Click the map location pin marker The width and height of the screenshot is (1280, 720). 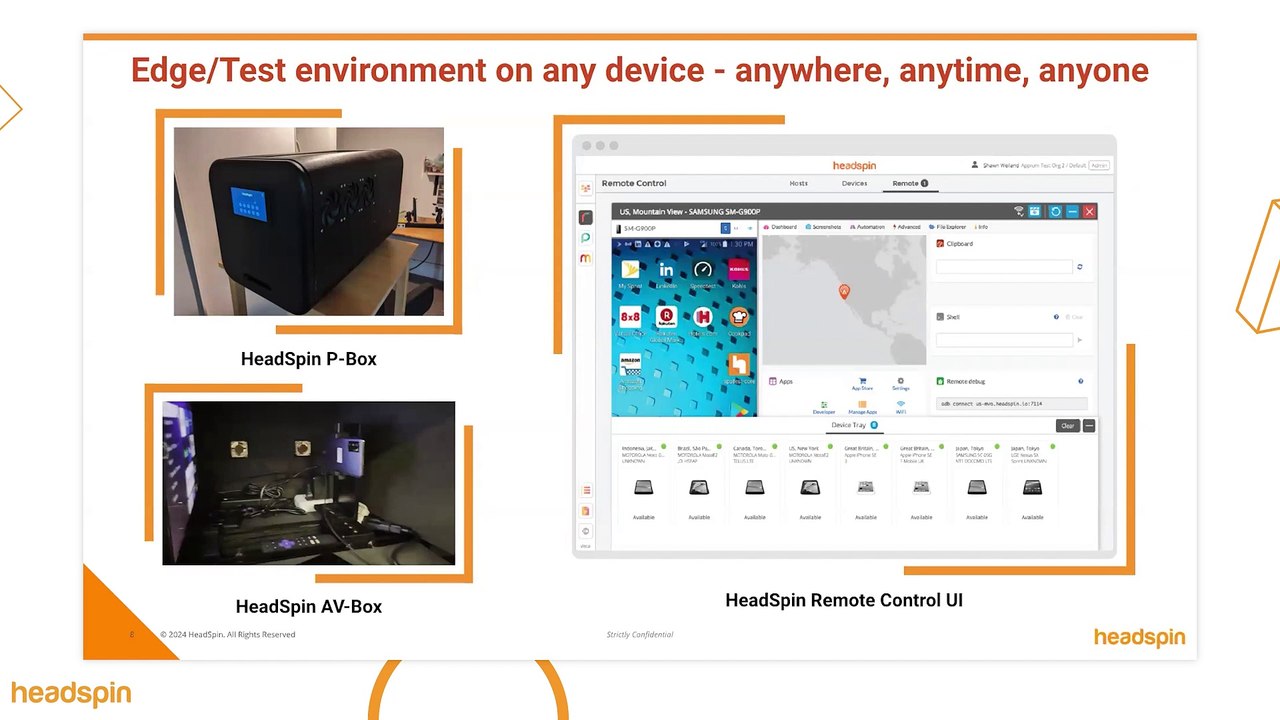click(844, 291)
